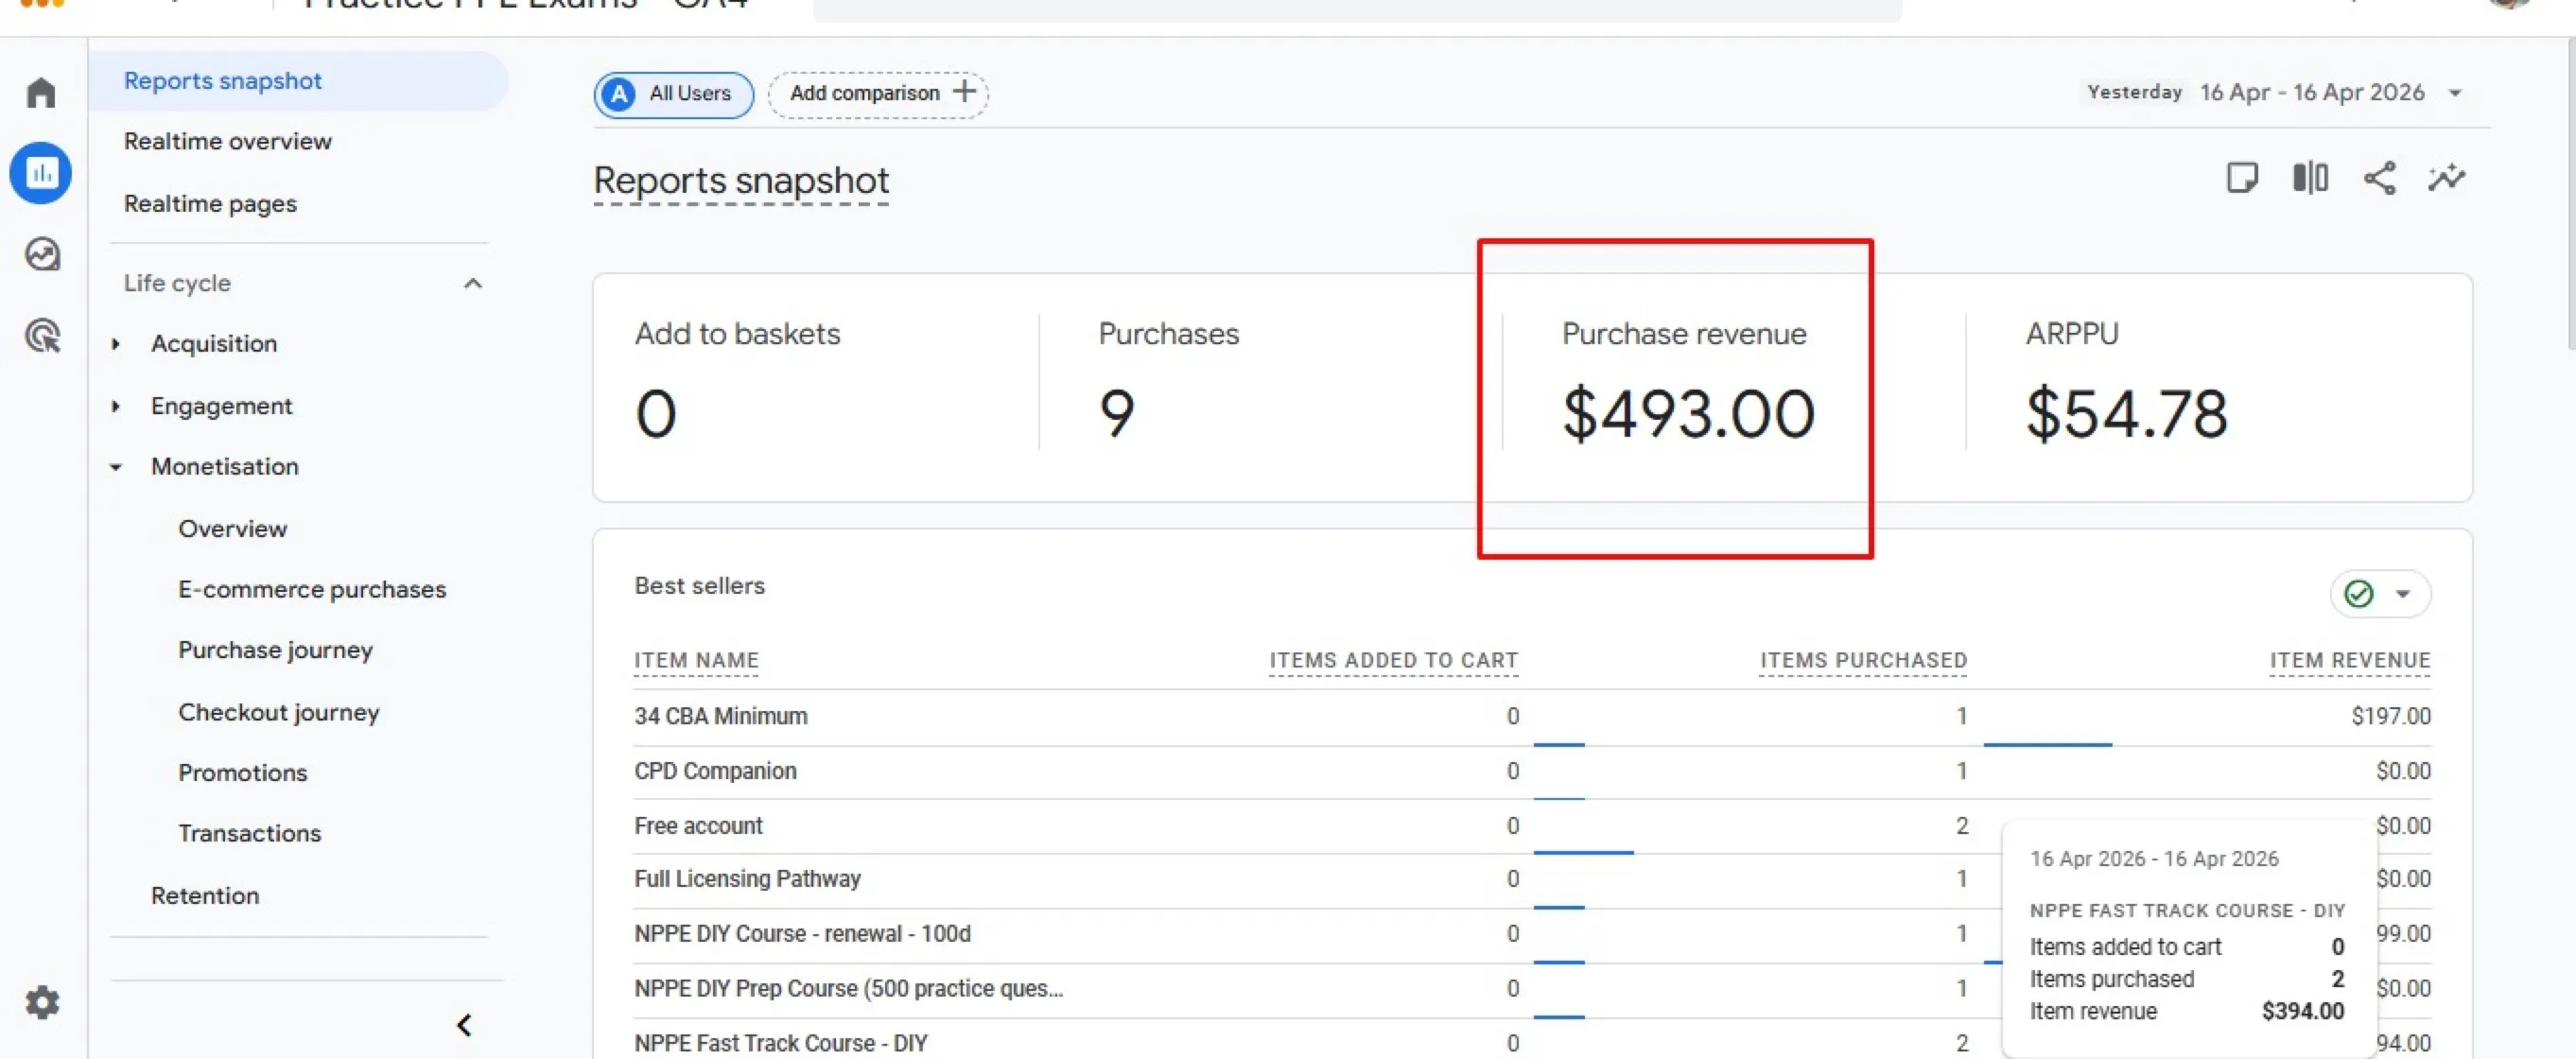The height and width of the screenshot is (1059, 2576).
Task: Open the Purchase journey report
Action: click(x=275, y=650)
